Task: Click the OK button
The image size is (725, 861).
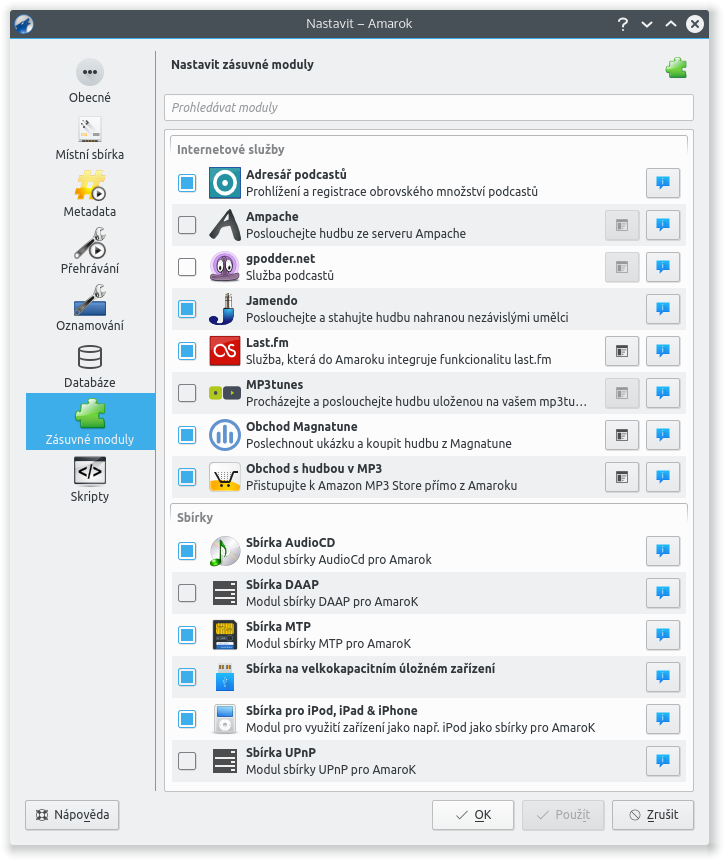Action: click(x=473, y=815)
